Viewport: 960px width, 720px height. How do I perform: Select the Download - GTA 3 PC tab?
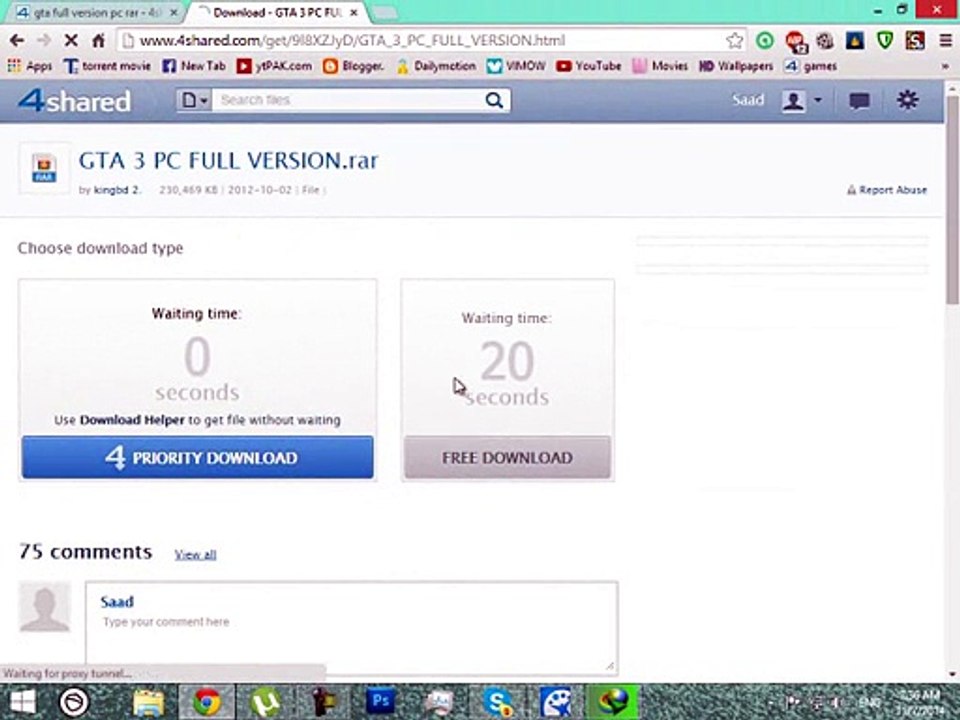pyautogui.click(x=277, y=12)
